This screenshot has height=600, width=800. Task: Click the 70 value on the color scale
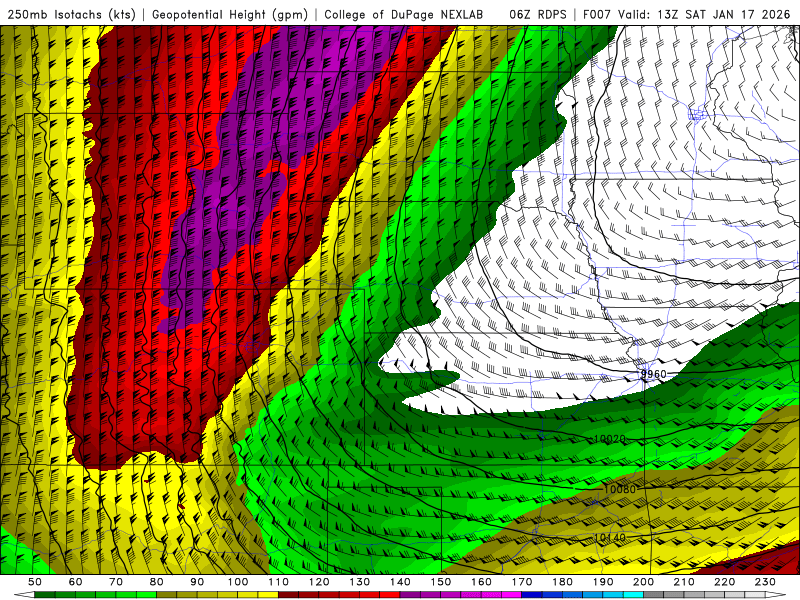tap(116, 582)
